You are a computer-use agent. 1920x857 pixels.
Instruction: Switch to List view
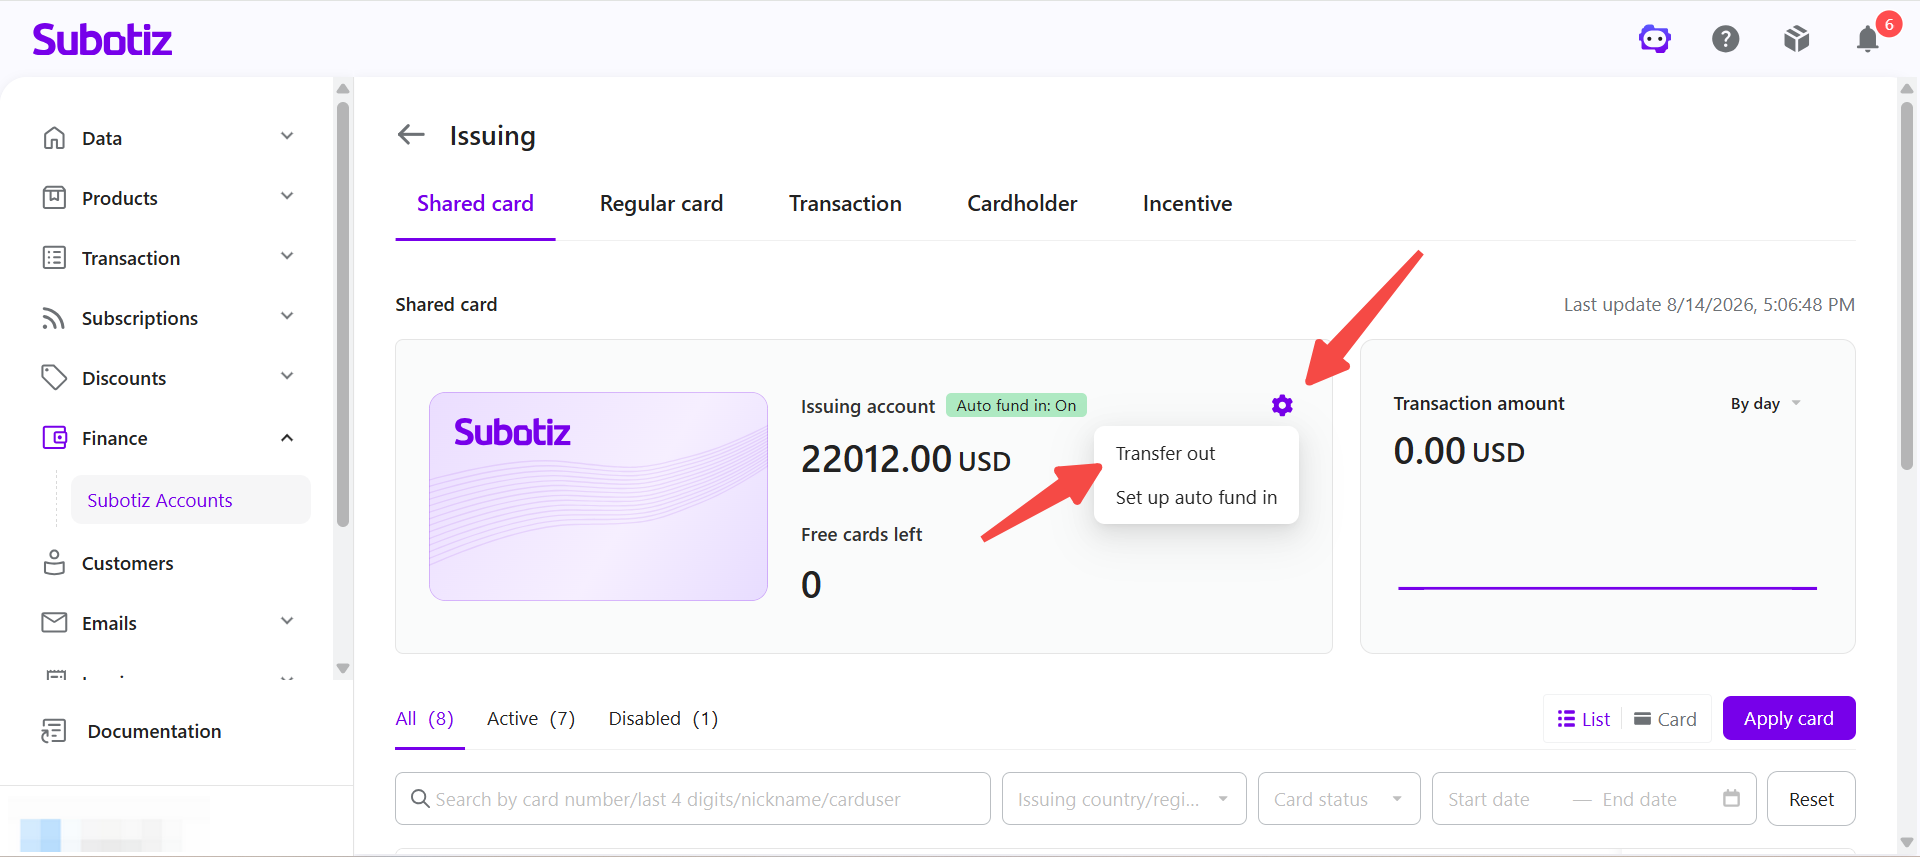click(1584, 719)
